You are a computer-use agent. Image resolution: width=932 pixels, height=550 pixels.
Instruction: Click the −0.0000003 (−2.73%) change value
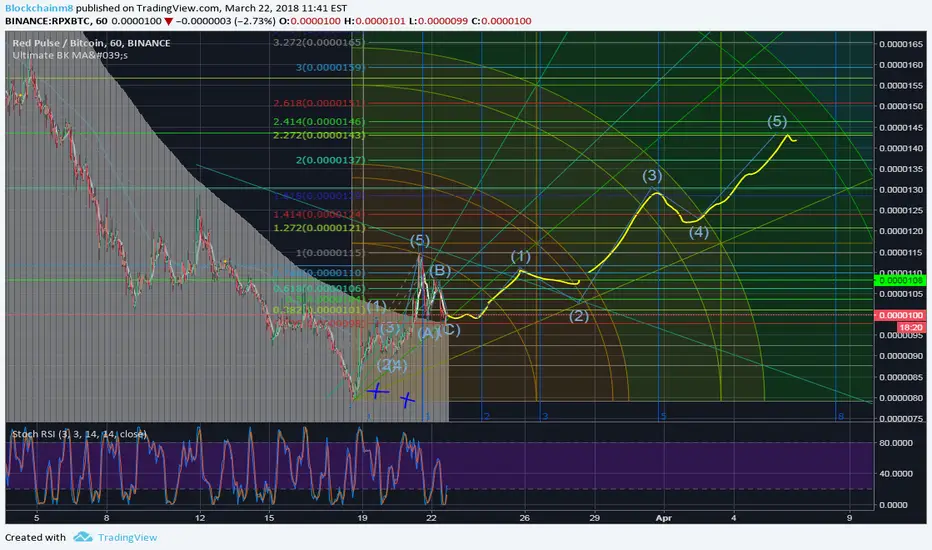click(x=225, y=21)
